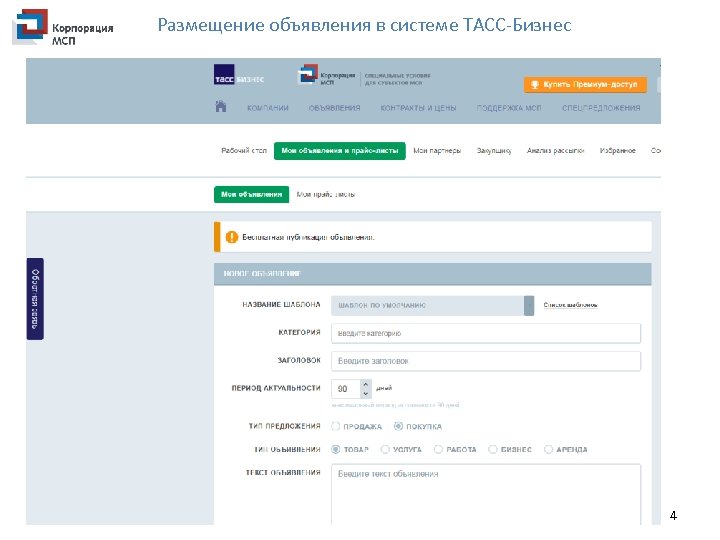720x540 pixels.
Task: Go to the home page via house icon
Action: [x=221, y=107]
